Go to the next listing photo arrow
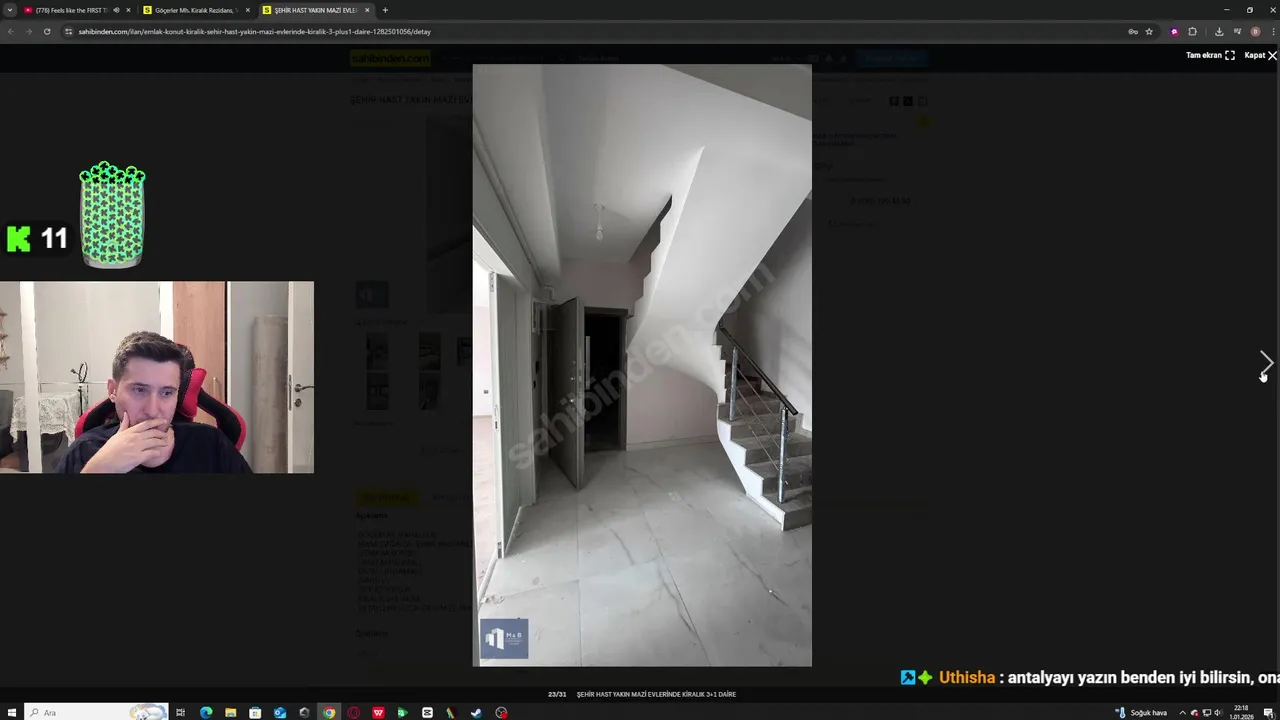 [x=1266, y=361]
